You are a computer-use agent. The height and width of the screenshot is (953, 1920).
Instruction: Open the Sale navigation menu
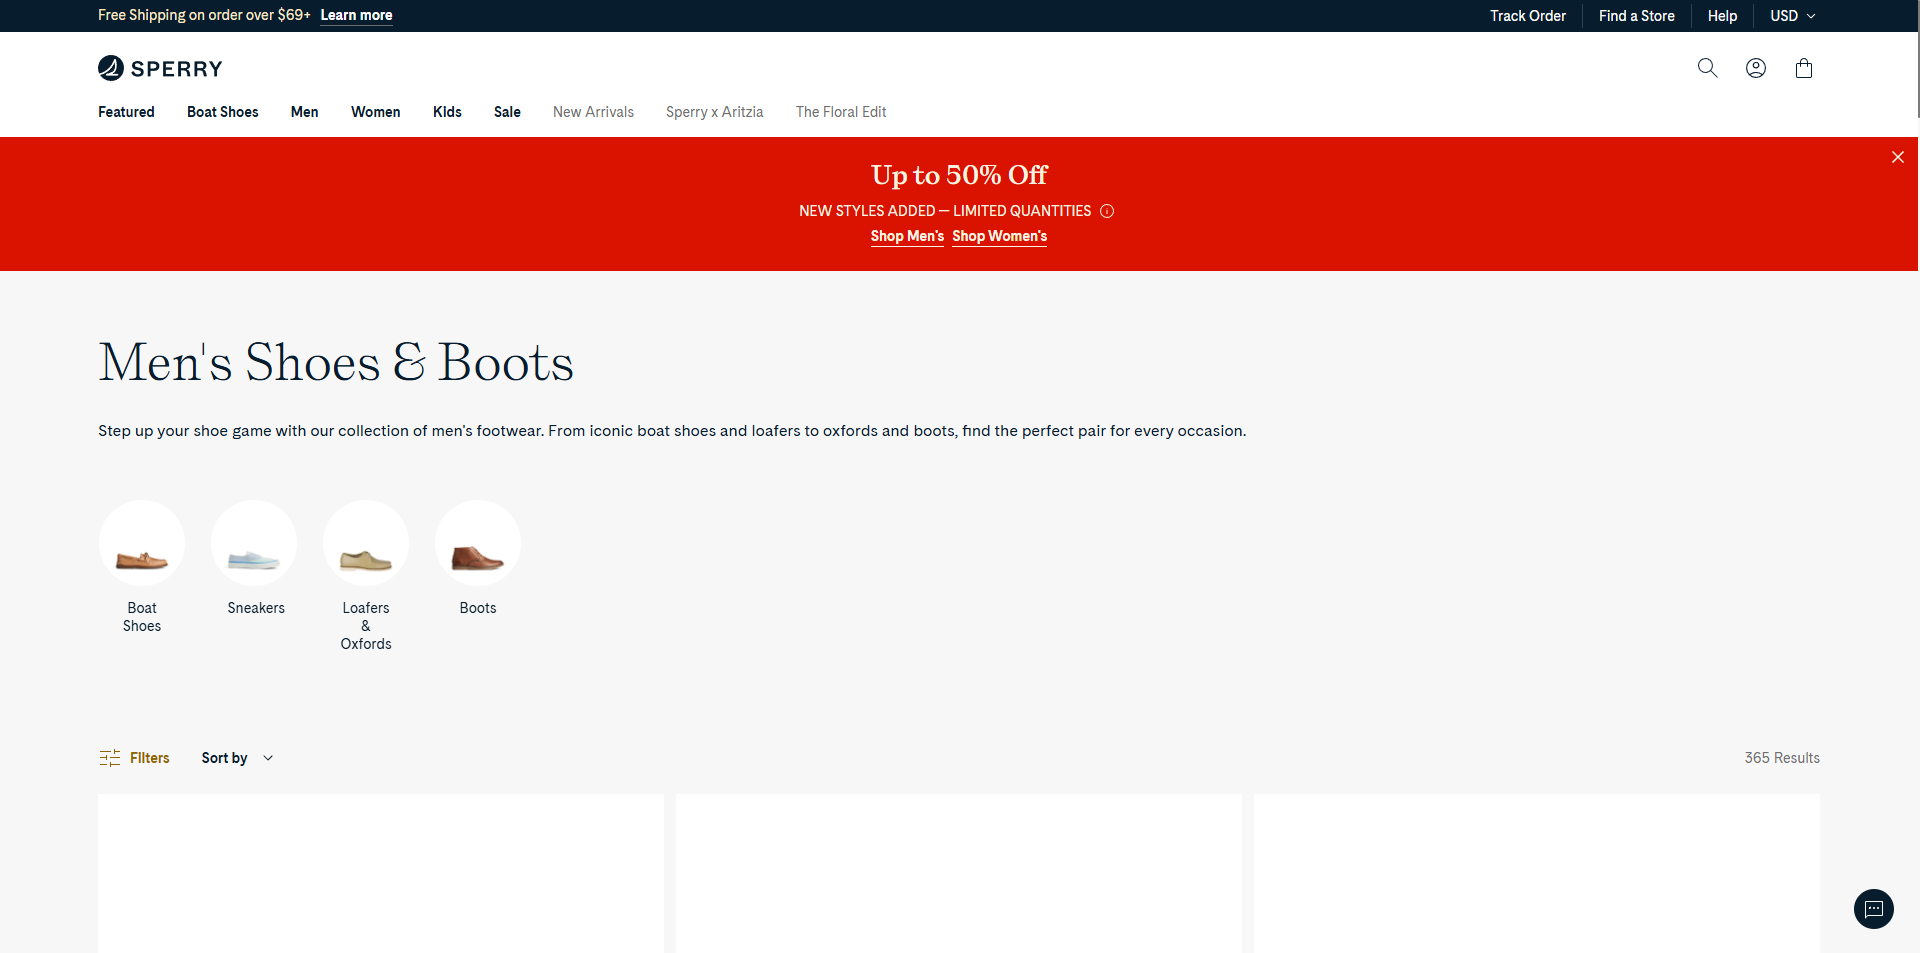507,112
